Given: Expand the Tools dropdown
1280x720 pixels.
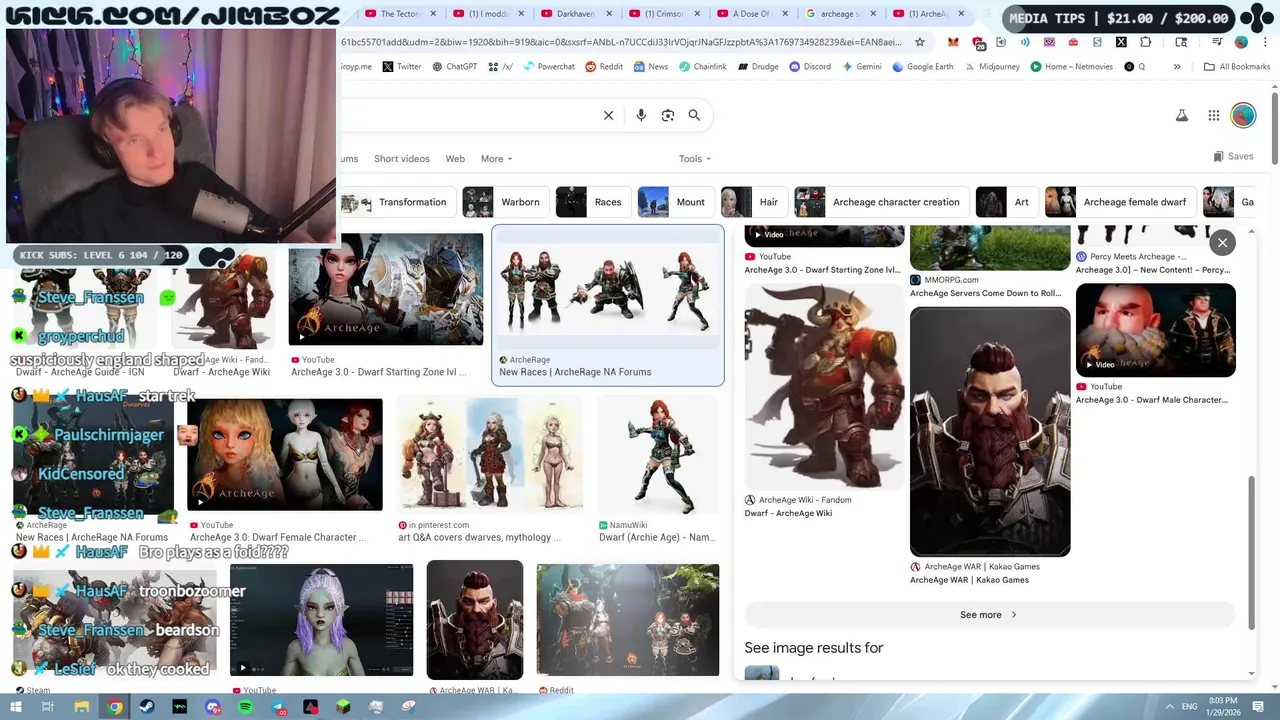Looking at the screenshot, I should [x=695, y=159].
